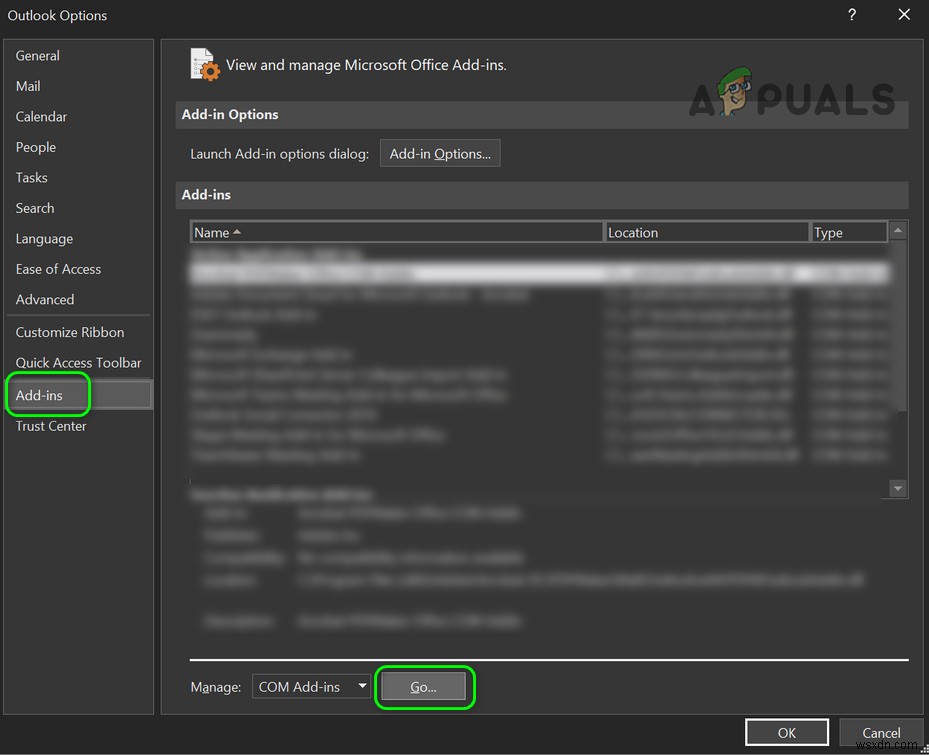Open Customize Ribbon options
The width and height of the screenshot is (929, 755).
[69, 332]
